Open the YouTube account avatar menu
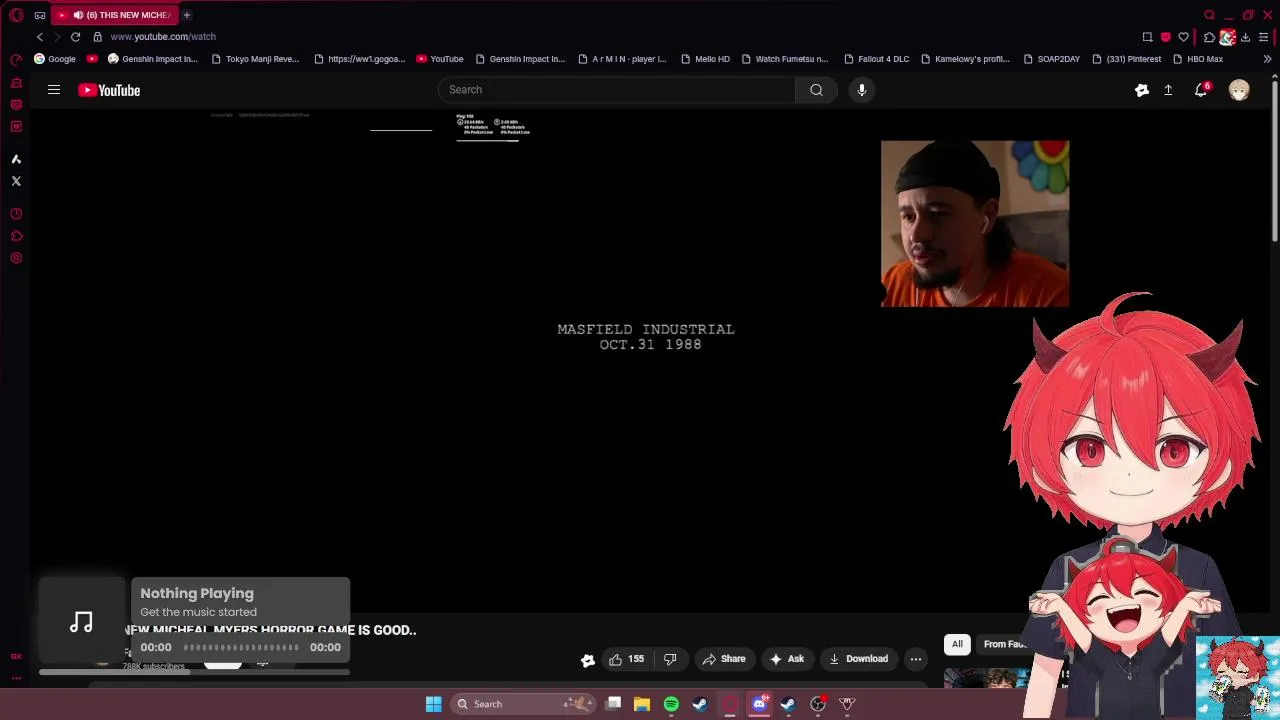The height and width of the screenshot is (720, 1280). tap(1239, 90)
